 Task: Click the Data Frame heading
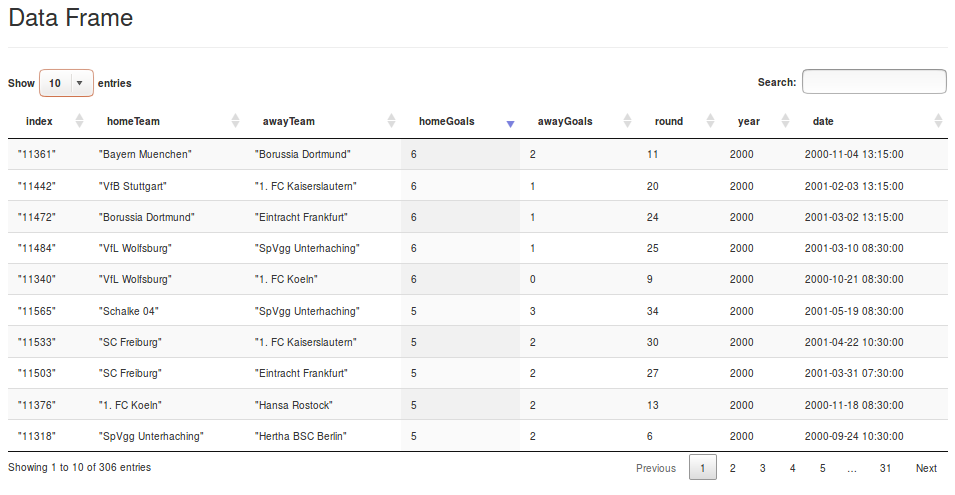click(x=71, y=18)
